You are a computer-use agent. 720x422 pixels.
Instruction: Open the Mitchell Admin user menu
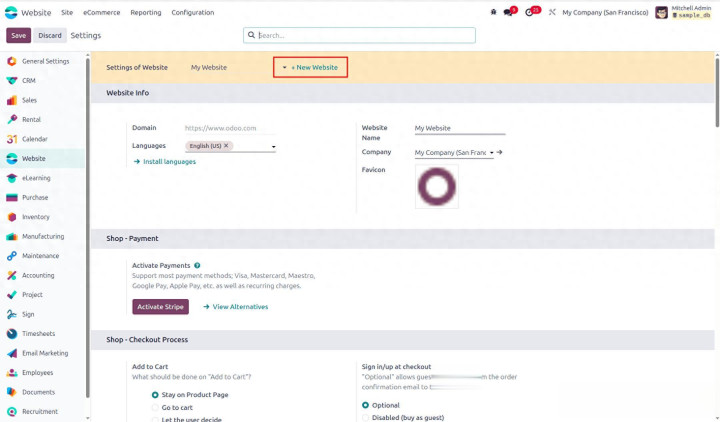[683, 12]
